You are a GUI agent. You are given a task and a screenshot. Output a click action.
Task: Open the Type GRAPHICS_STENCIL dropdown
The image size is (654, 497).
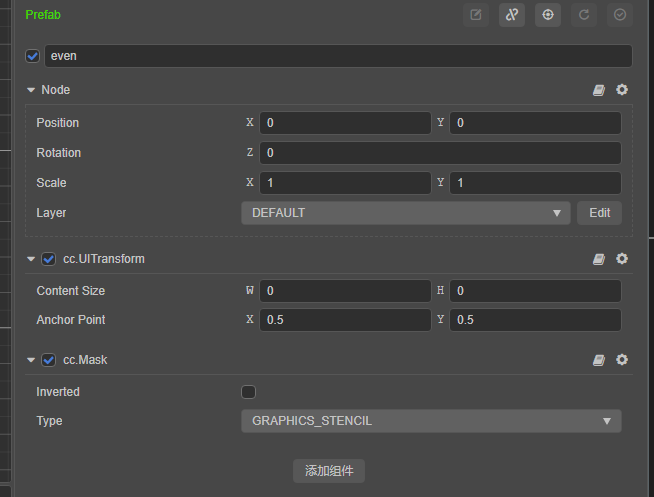431,421
